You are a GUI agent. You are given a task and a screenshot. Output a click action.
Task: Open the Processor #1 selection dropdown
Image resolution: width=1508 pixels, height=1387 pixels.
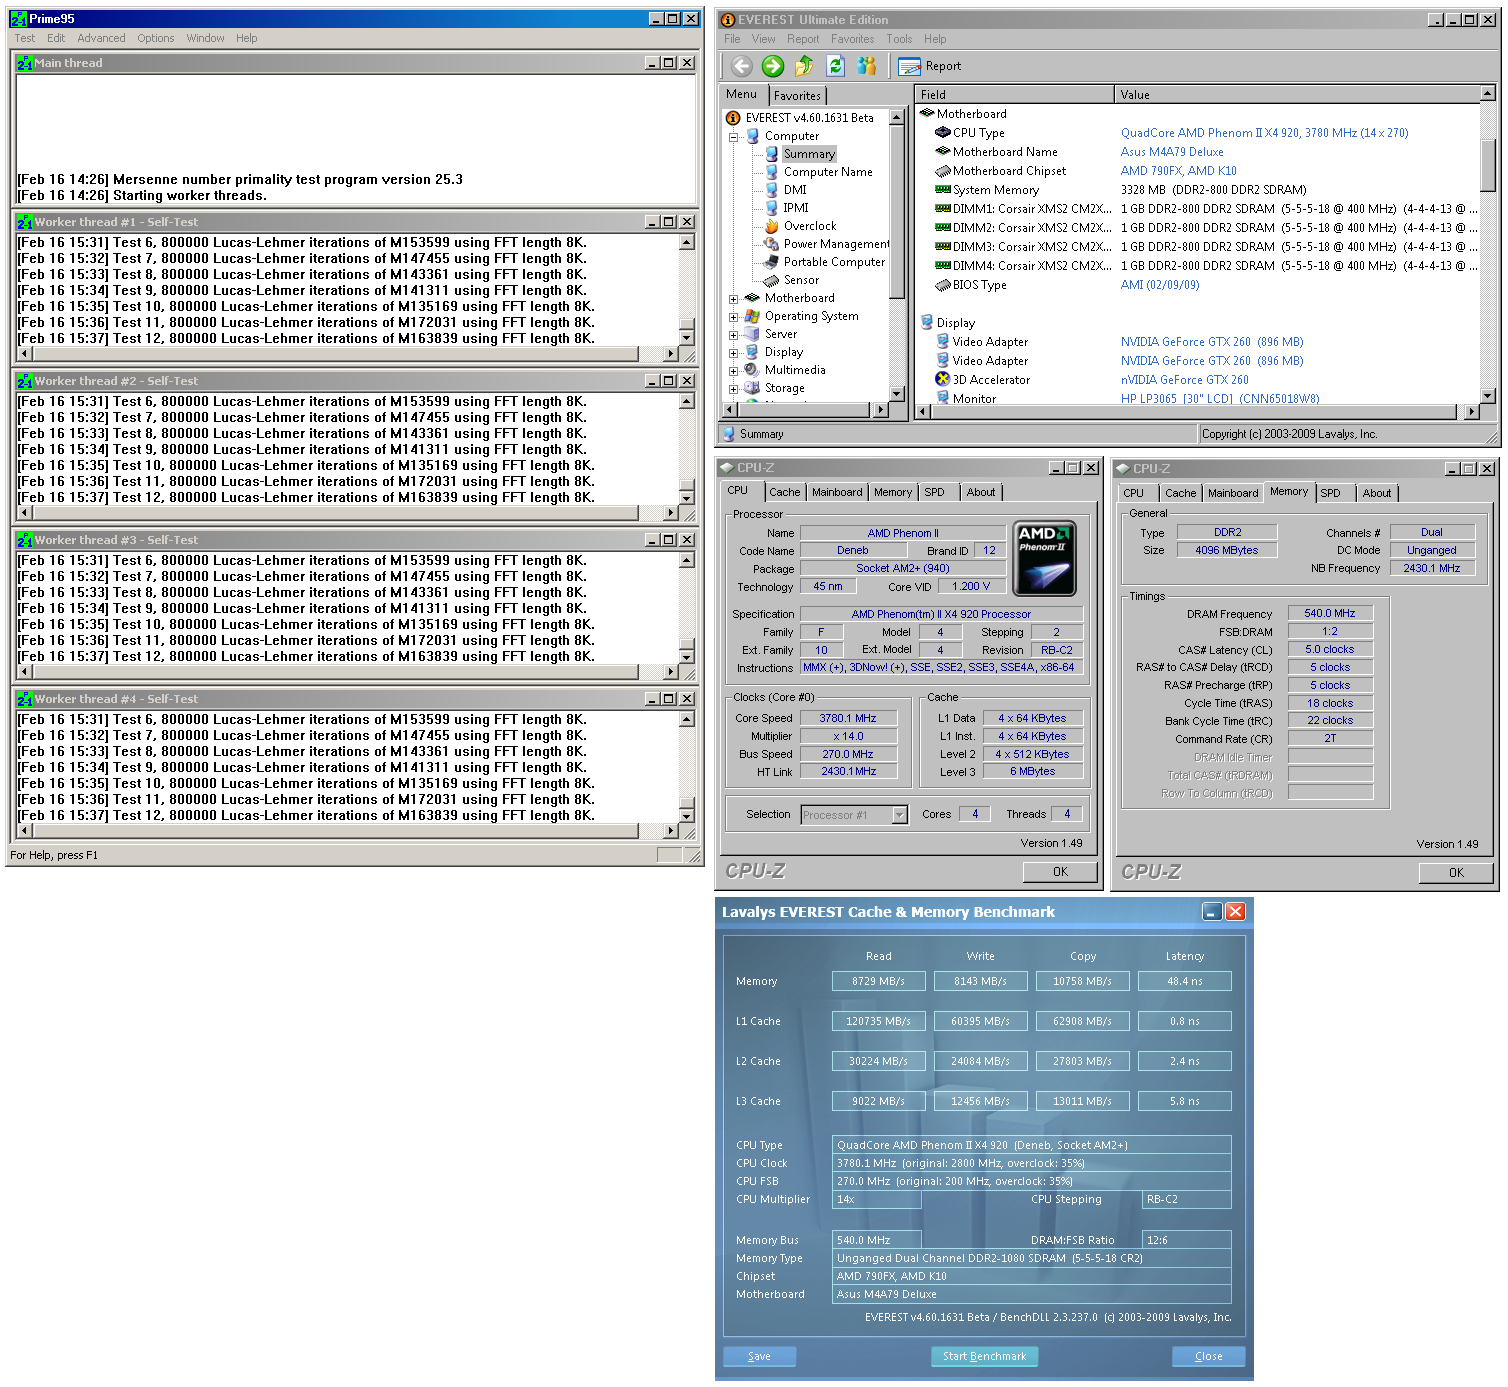tap(899, 815)
